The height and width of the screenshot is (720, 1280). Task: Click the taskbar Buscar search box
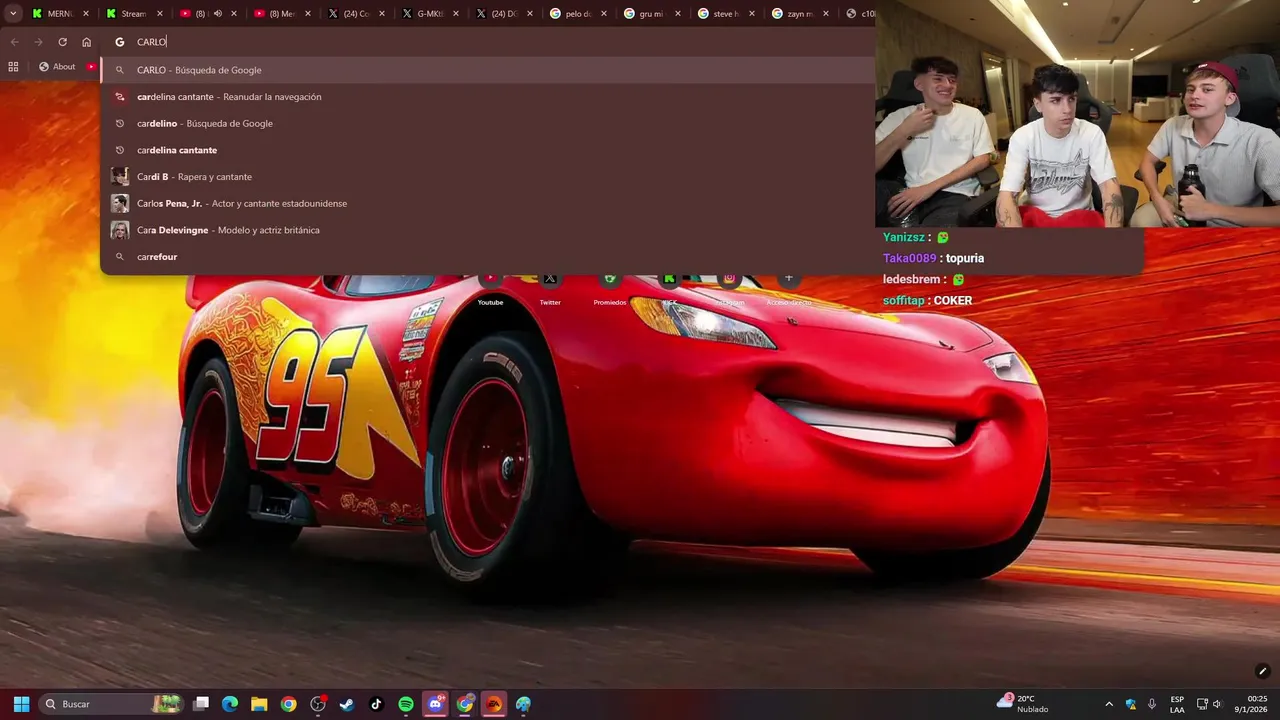point(113,704)
